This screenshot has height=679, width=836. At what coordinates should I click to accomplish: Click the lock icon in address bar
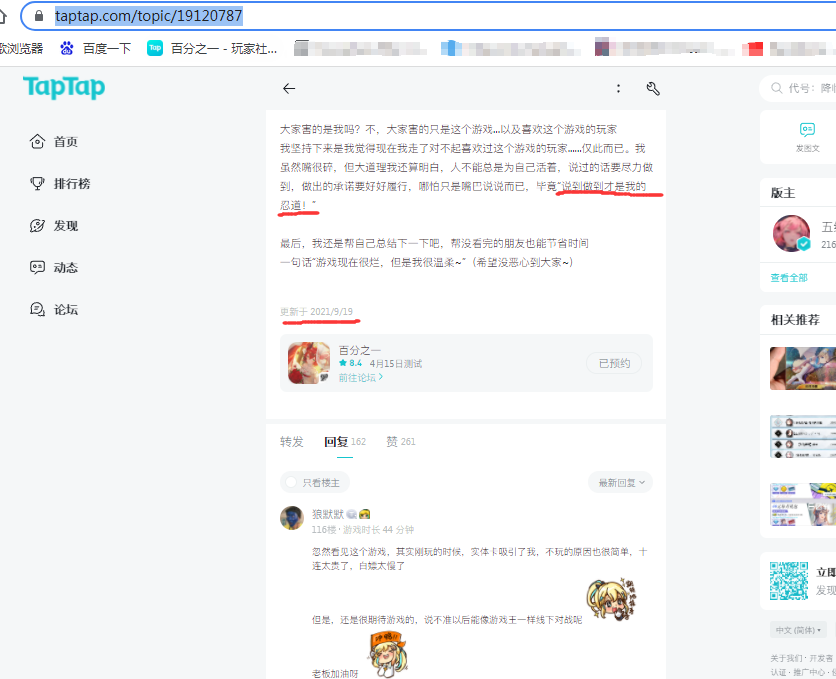pyautogui.click(x=38, y=16)
